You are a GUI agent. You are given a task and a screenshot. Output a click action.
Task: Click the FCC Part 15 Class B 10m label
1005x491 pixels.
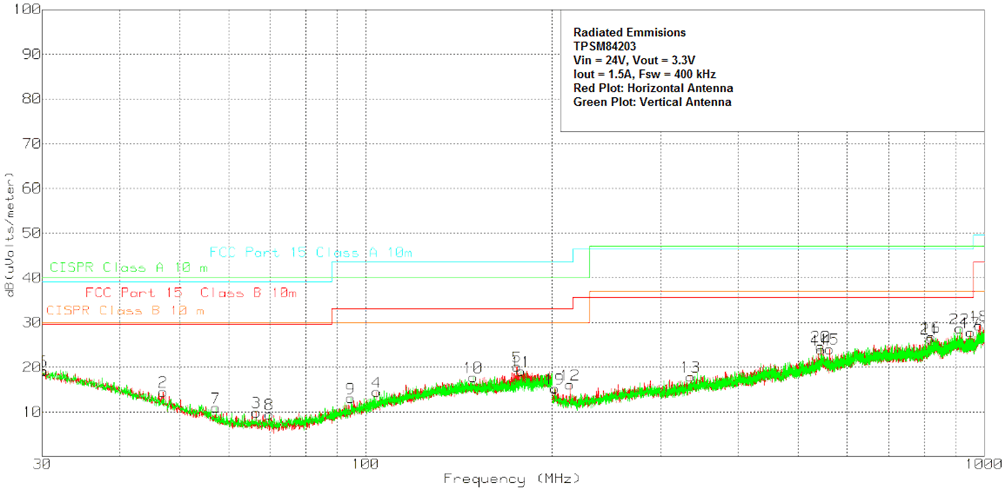190,293
